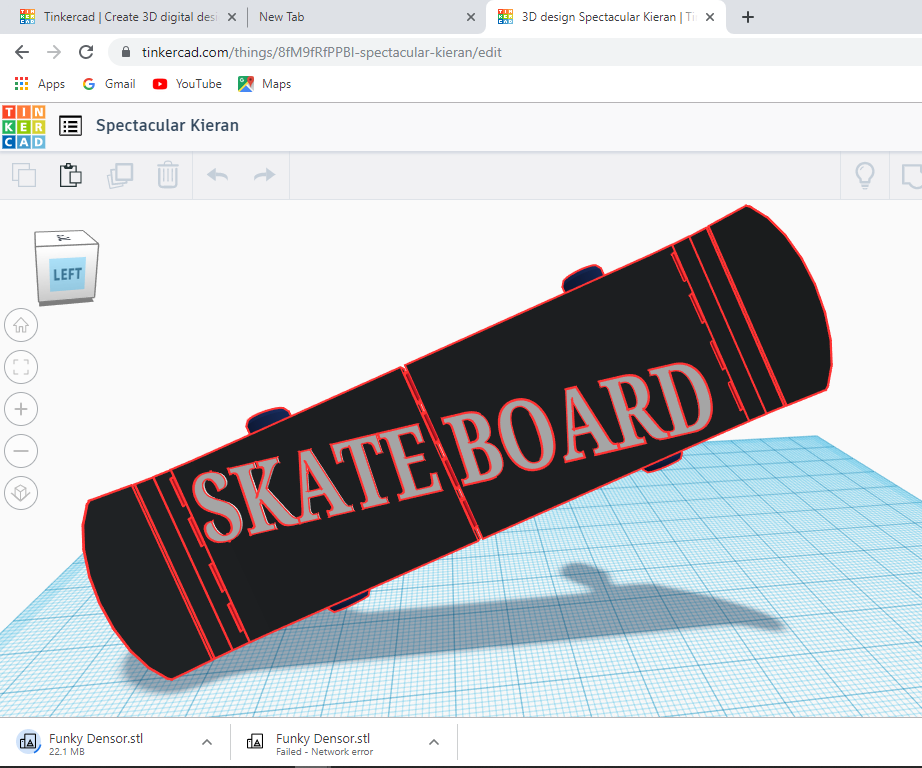Open a new browser tab with plus
922x768 pixels.
pos(748,17)
